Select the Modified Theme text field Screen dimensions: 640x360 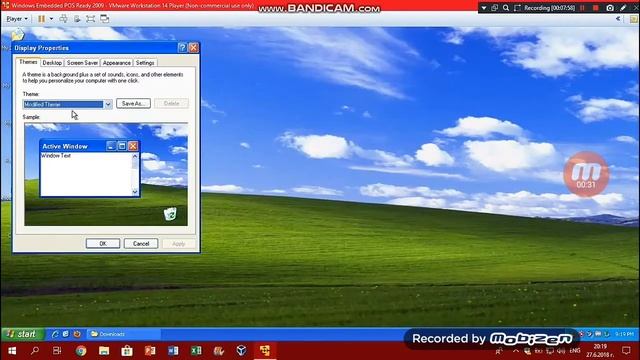click(x=63, y=104)
